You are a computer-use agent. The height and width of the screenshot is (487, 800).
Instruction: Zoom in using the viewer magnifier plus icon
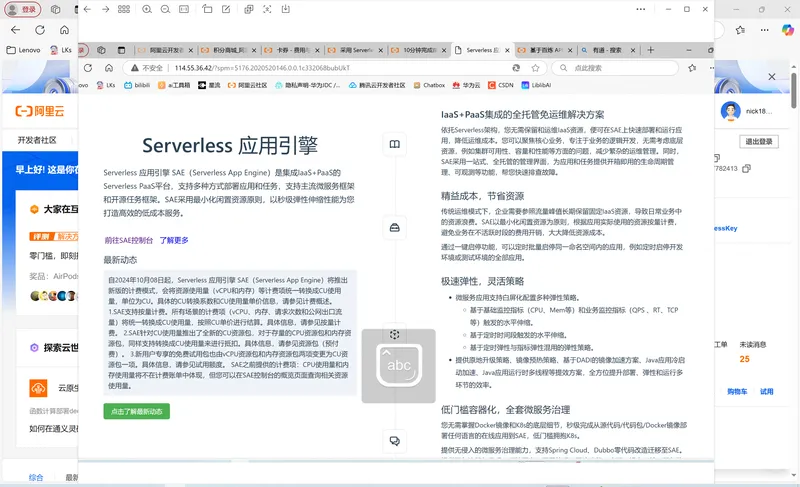point(147,9)
